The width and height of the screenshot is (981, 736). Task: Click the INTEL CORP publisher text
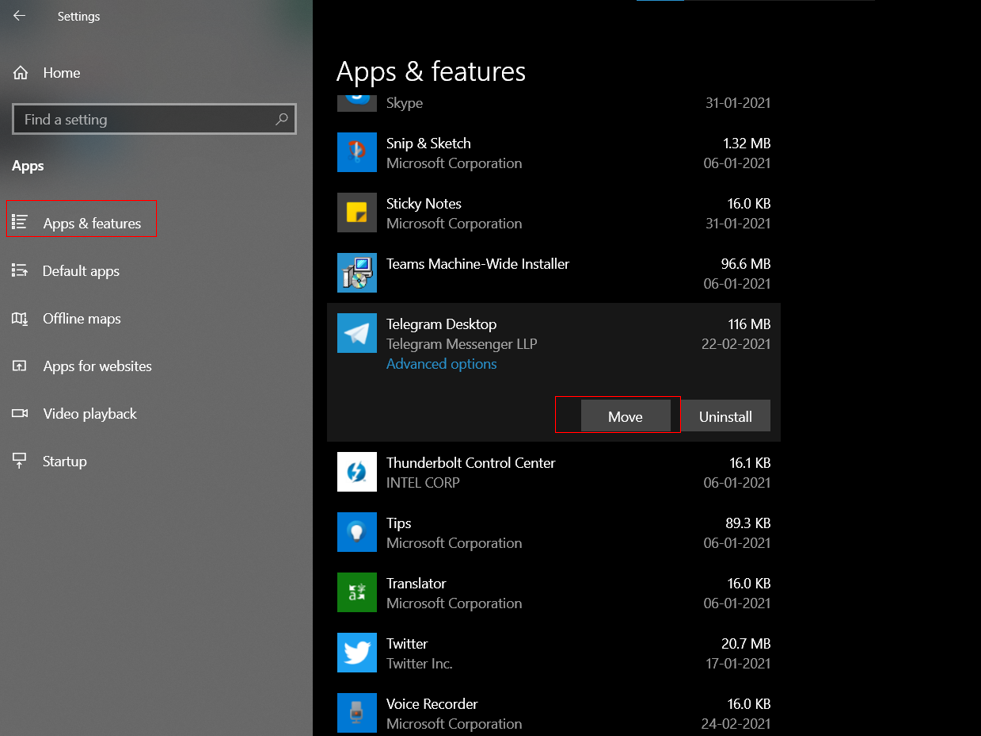422,483
